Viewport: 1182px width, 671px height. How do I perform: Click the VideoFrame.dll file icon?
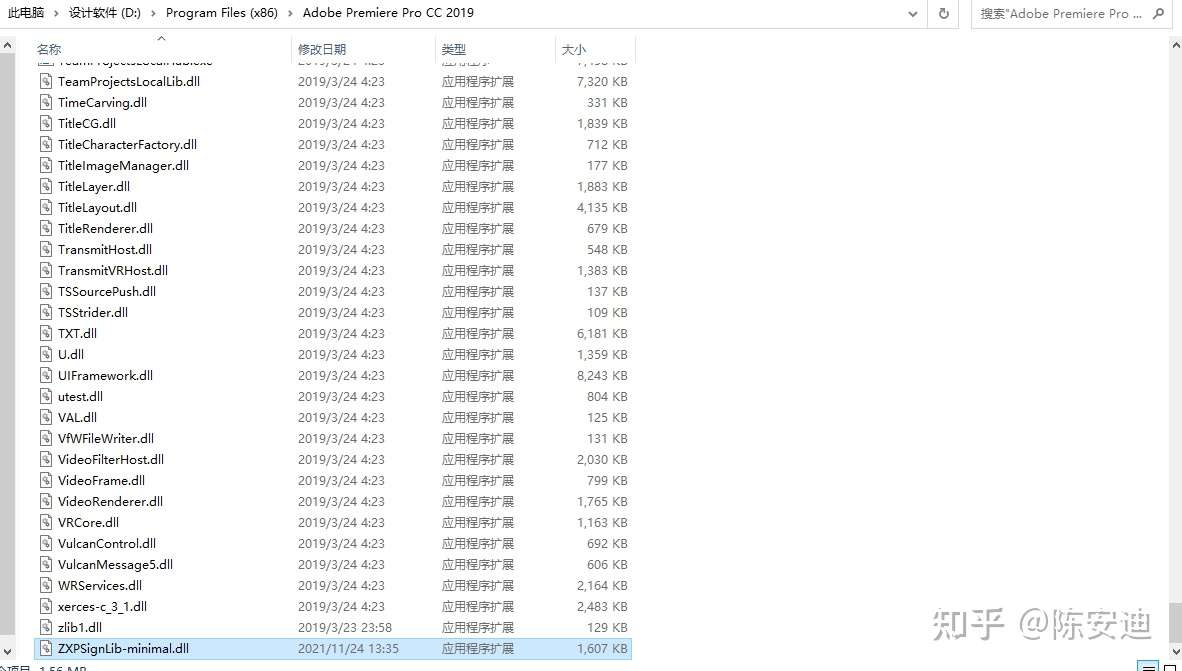(x=47, y=480)
